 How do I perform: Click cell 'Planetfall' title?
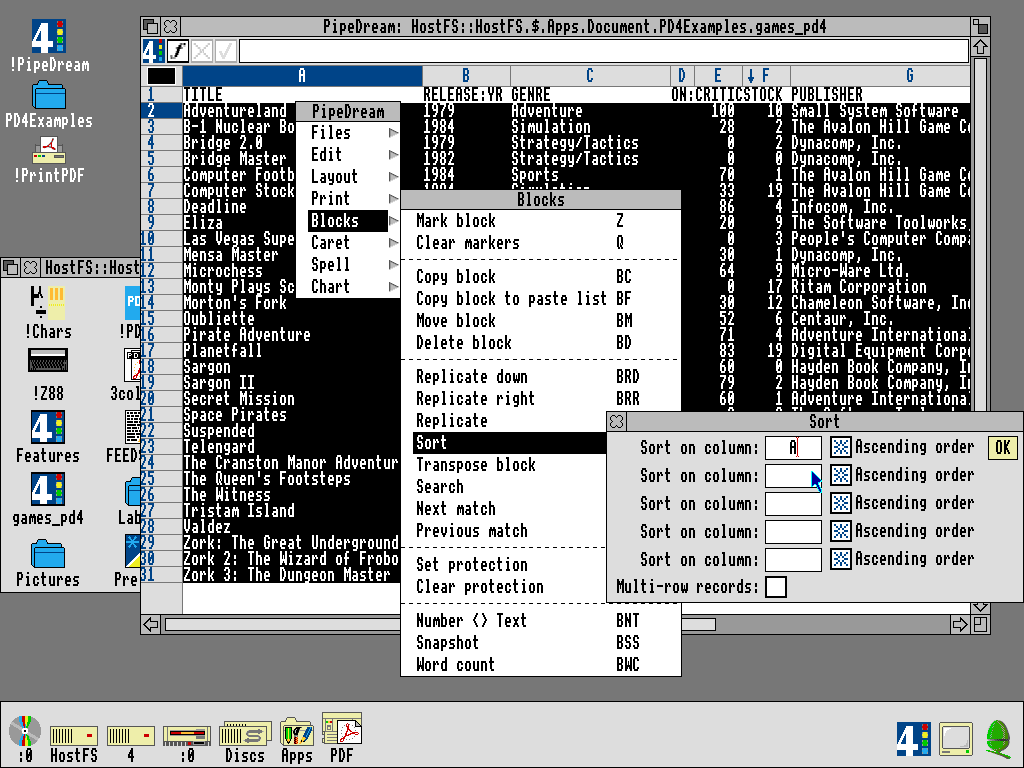[x=222, y=351]
